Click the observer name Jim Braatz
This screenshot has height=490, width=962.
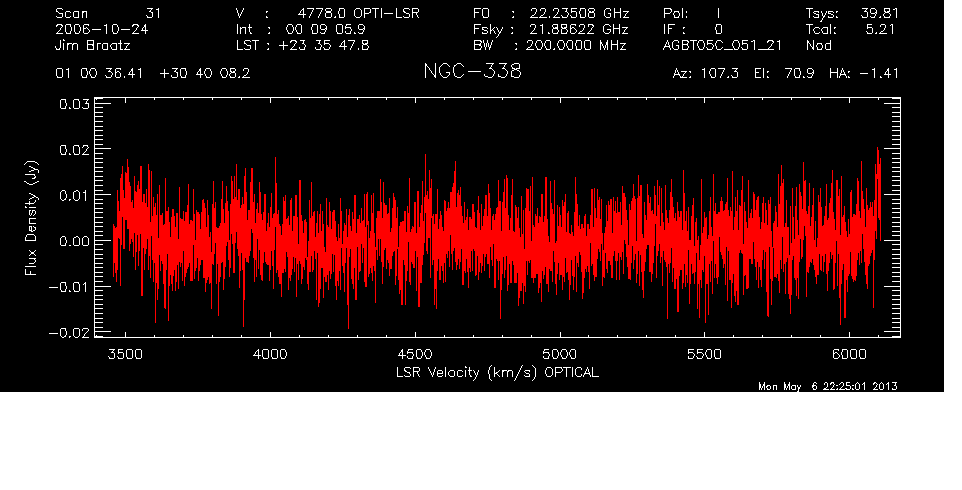point(93,46)
